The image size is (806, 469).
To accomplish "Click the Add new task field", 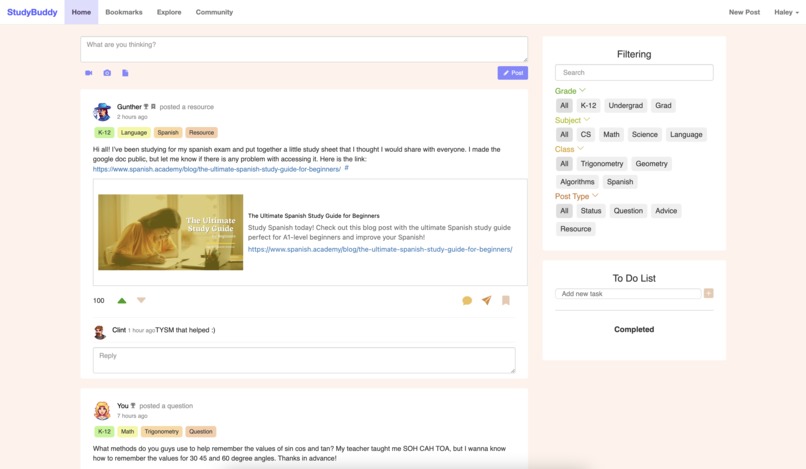I will (628, 294).
